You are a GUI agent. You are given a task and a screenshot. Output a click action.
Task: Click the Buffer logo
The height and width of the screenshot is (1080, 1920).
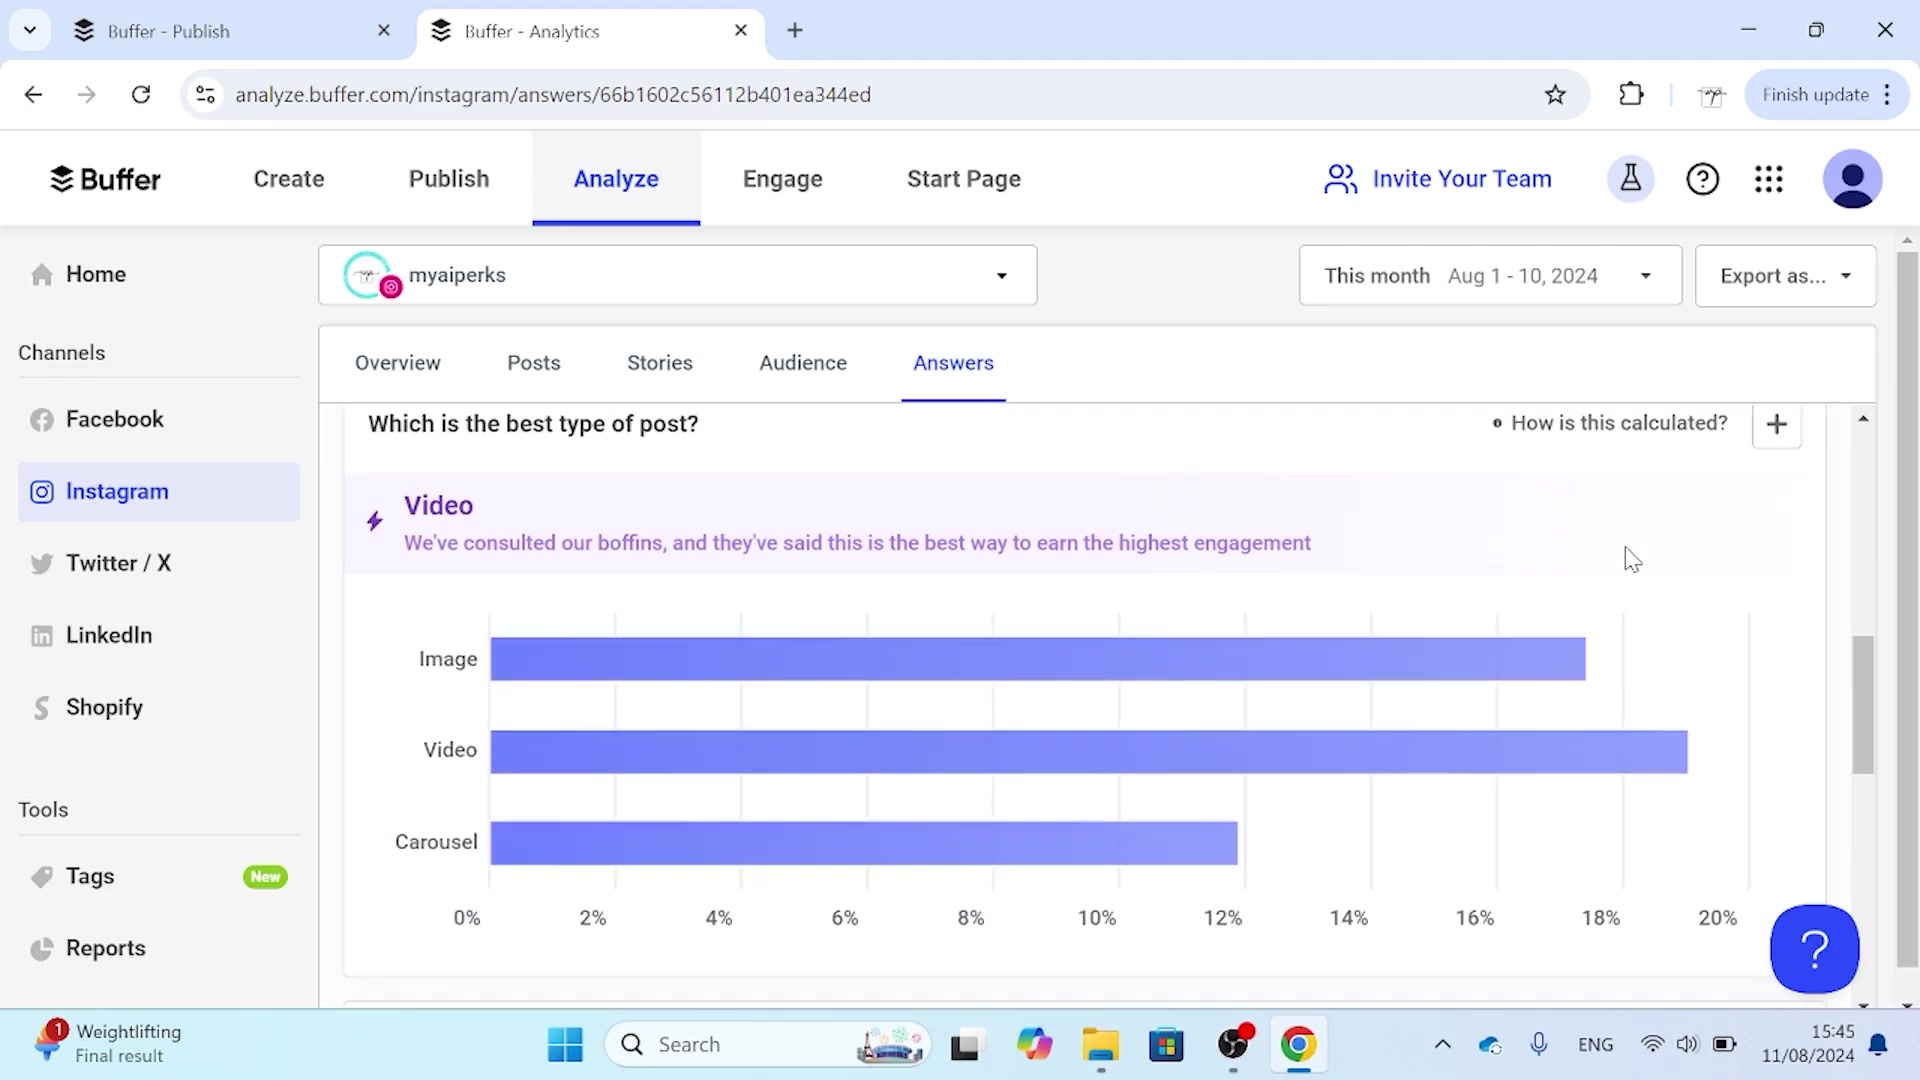105,179
